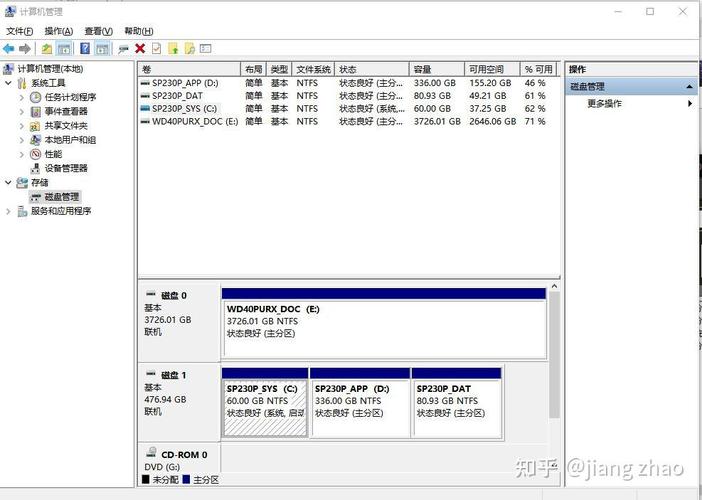The width and height of the screenshot is (702, 500).
Task: Click the blue Back arrow in toolbar
Action: click(x=8, y=48)
